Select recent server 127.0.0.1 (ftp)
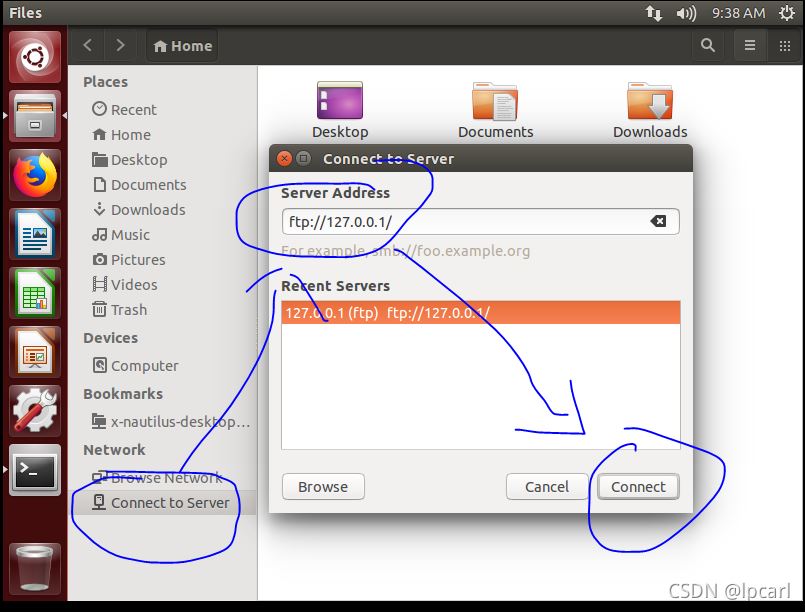 click(x=481, y=313)
